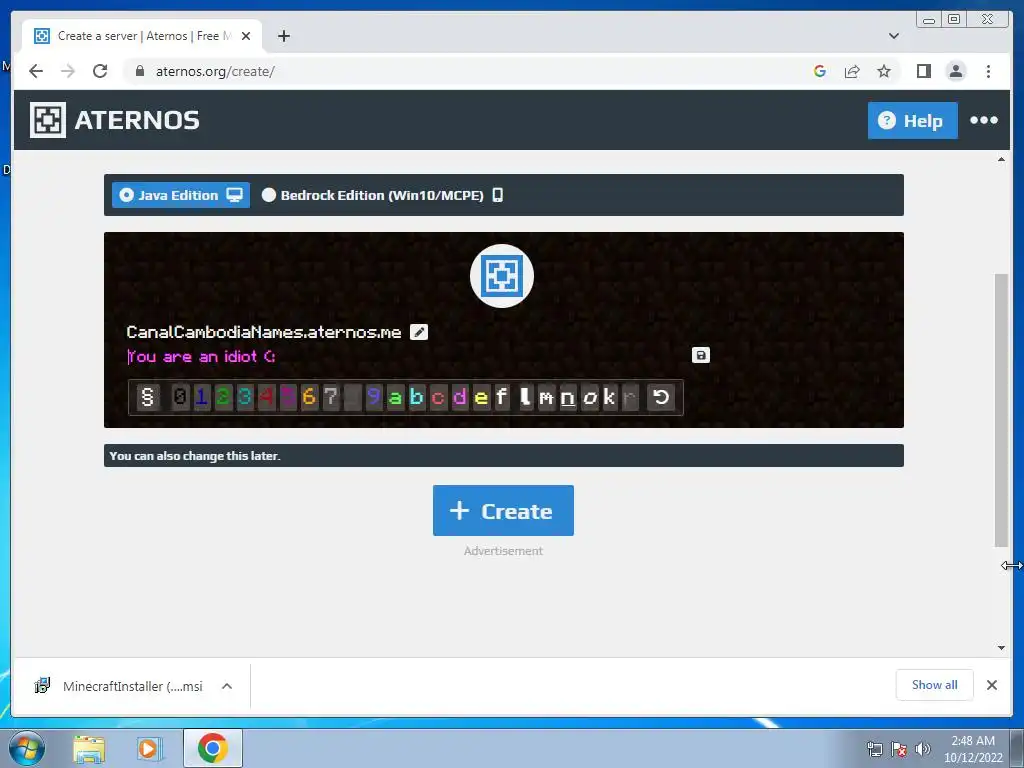The width and height of the screenshot is (1024, 768).
Task: Pick black color code 0
Action: click(x=180, y=397)
